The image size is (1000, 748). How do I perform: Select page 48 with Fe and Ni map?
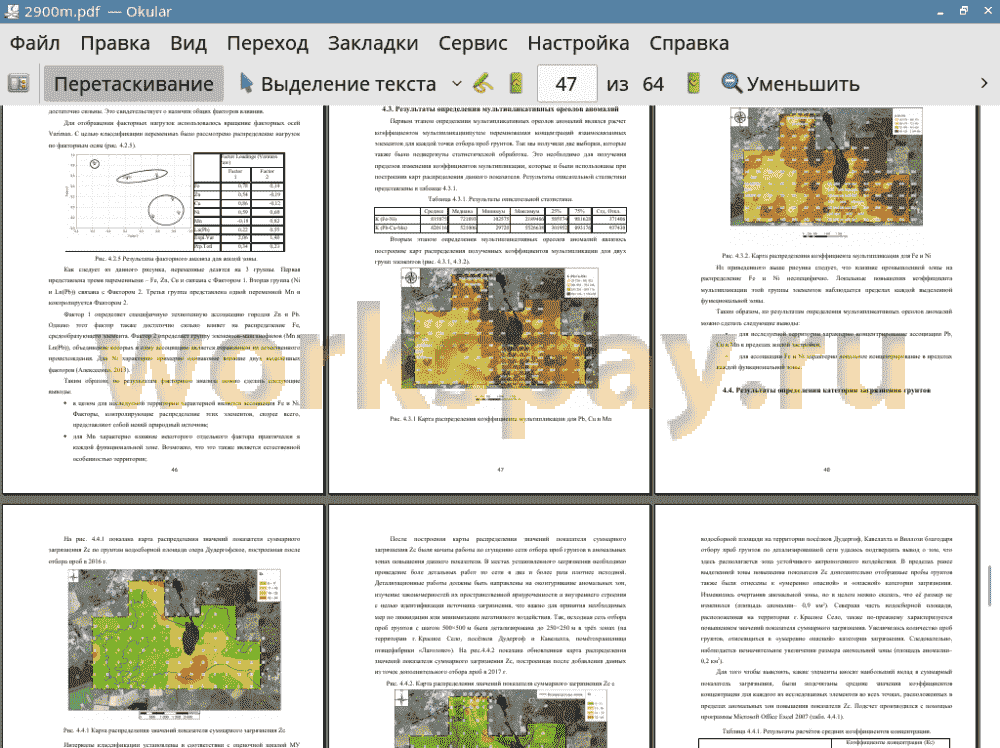click(816, 298)
